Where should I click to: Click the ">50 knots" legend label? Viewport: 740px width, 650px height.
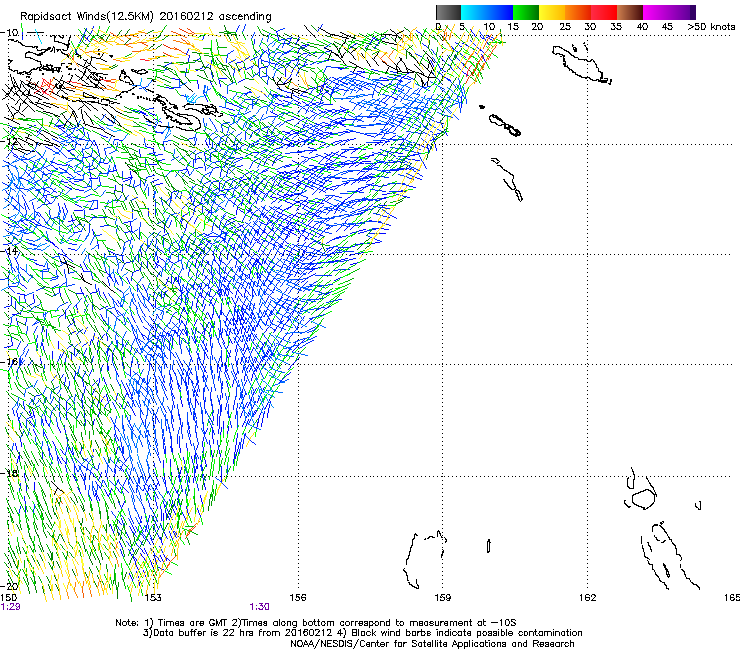coord(711,26)
